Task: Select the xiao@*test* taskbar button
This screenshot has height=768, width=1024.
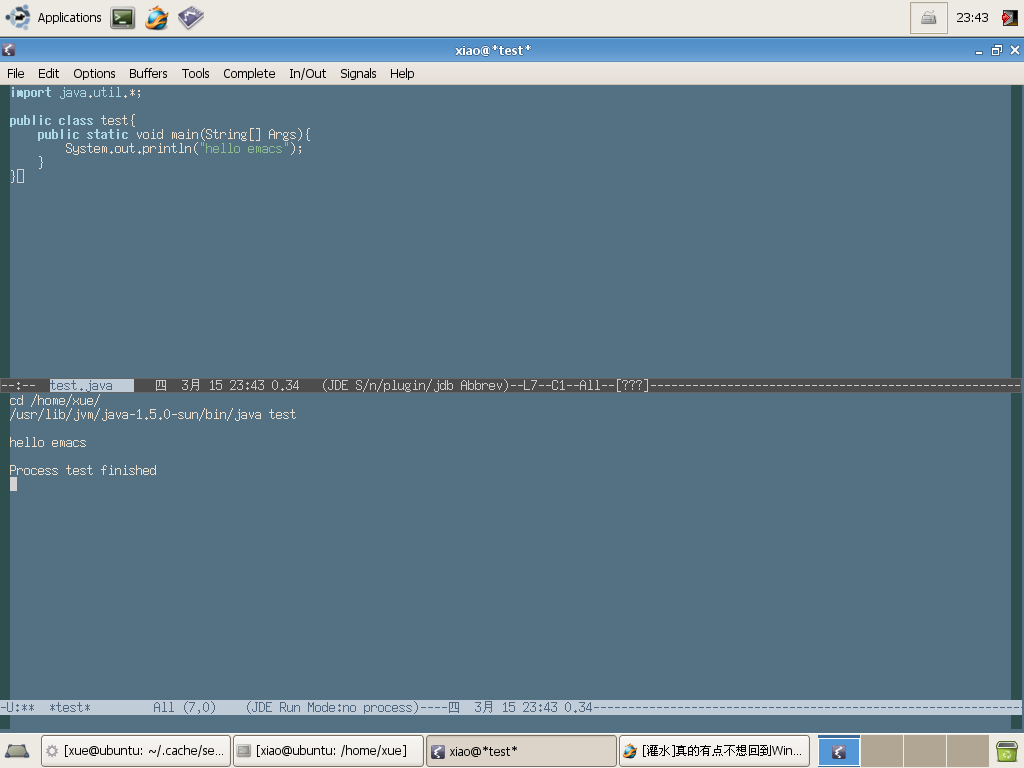Action: tap(521, 751)
